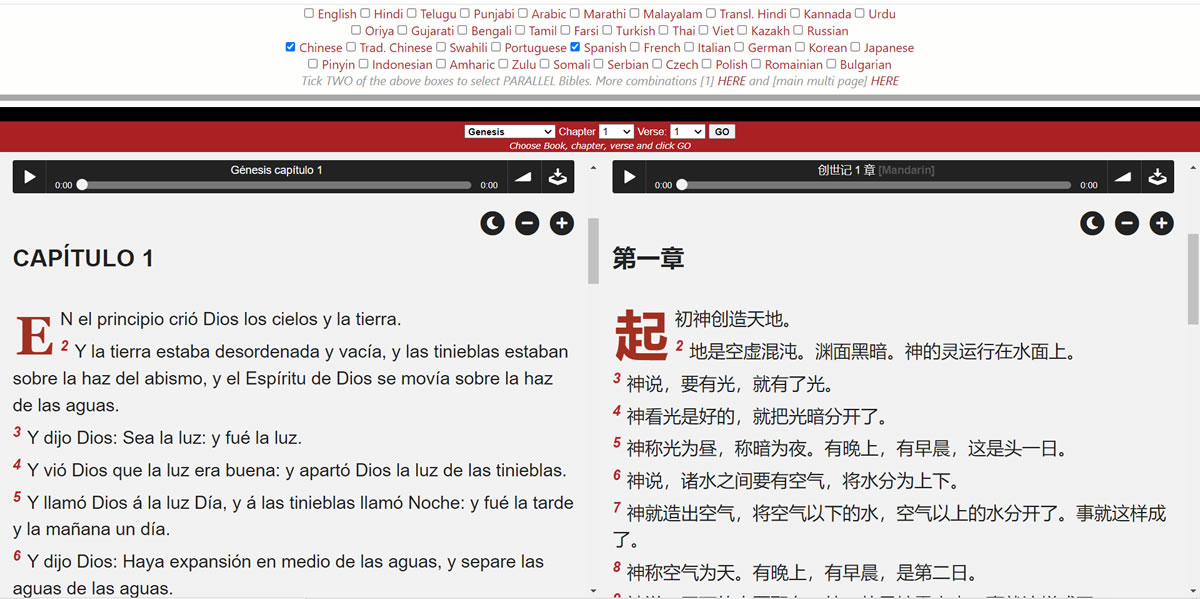This screenshot has width=1200, height=599.
Task: Tick the Urdu checkbox
Action: tap(860, 14)
